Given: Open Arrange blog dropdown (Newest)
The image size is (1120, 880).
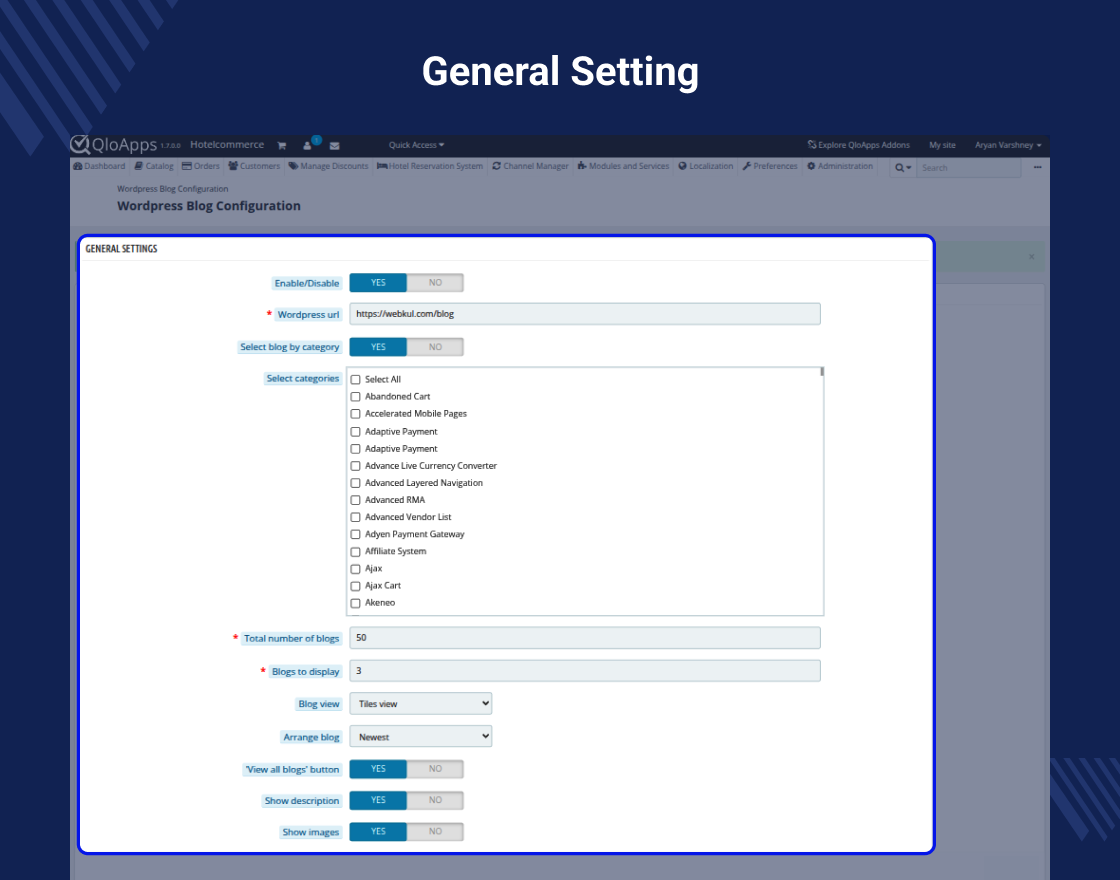Looking at the screenshot, I should 421,736.
